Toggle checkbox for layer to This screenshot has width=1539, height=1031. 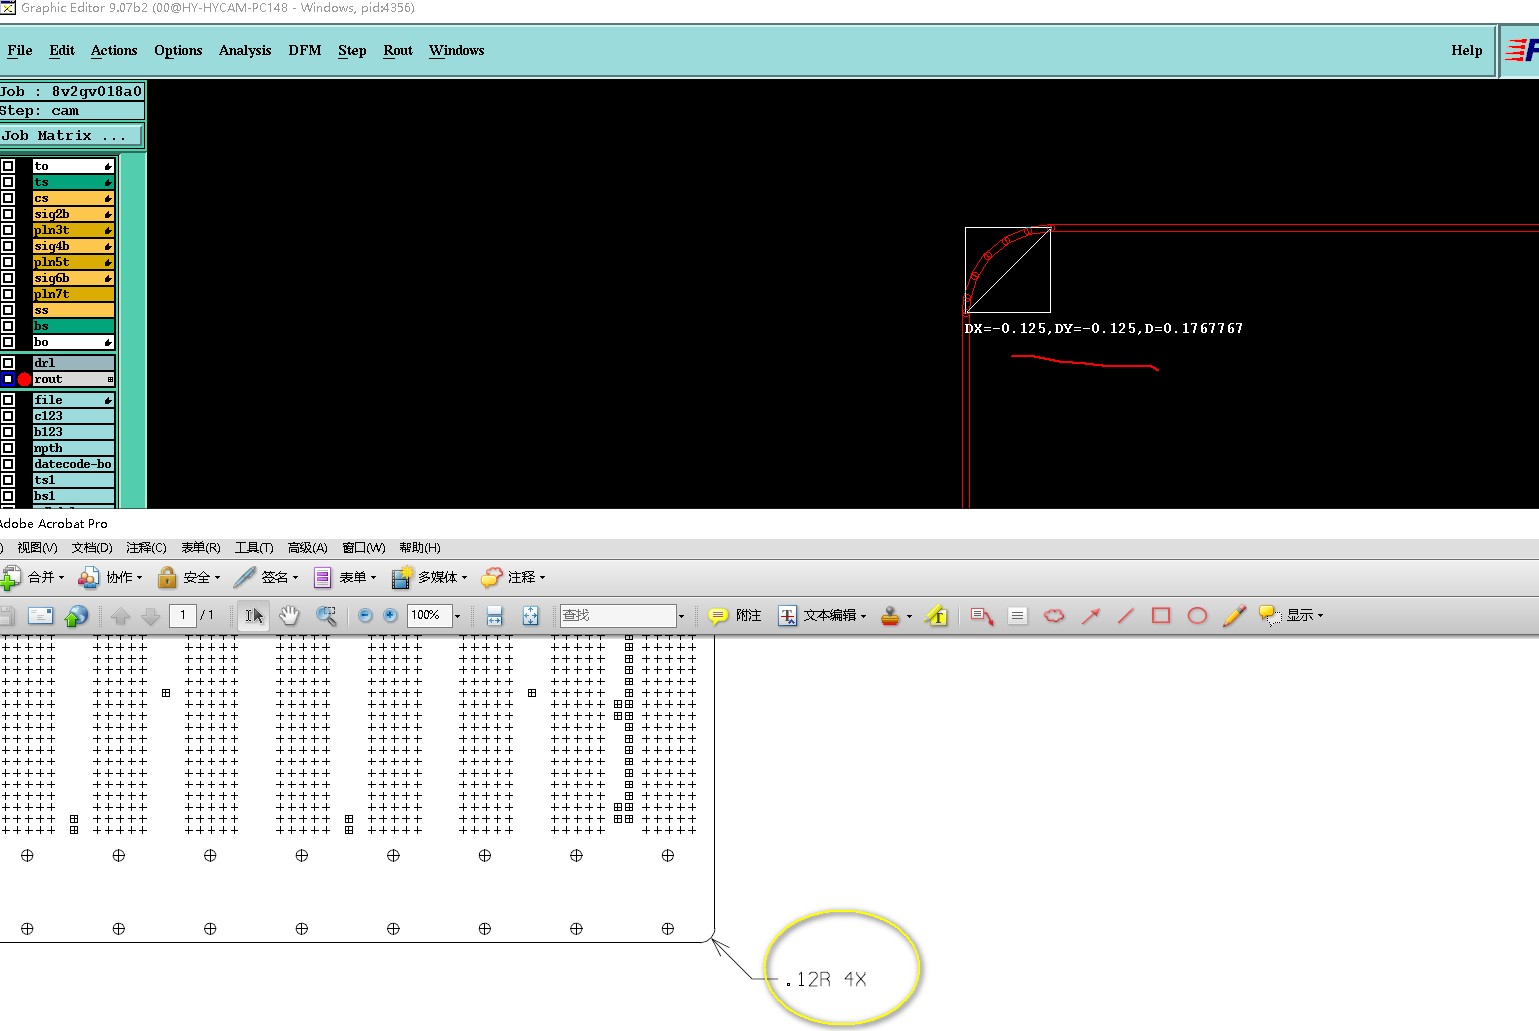click(8, 166)
